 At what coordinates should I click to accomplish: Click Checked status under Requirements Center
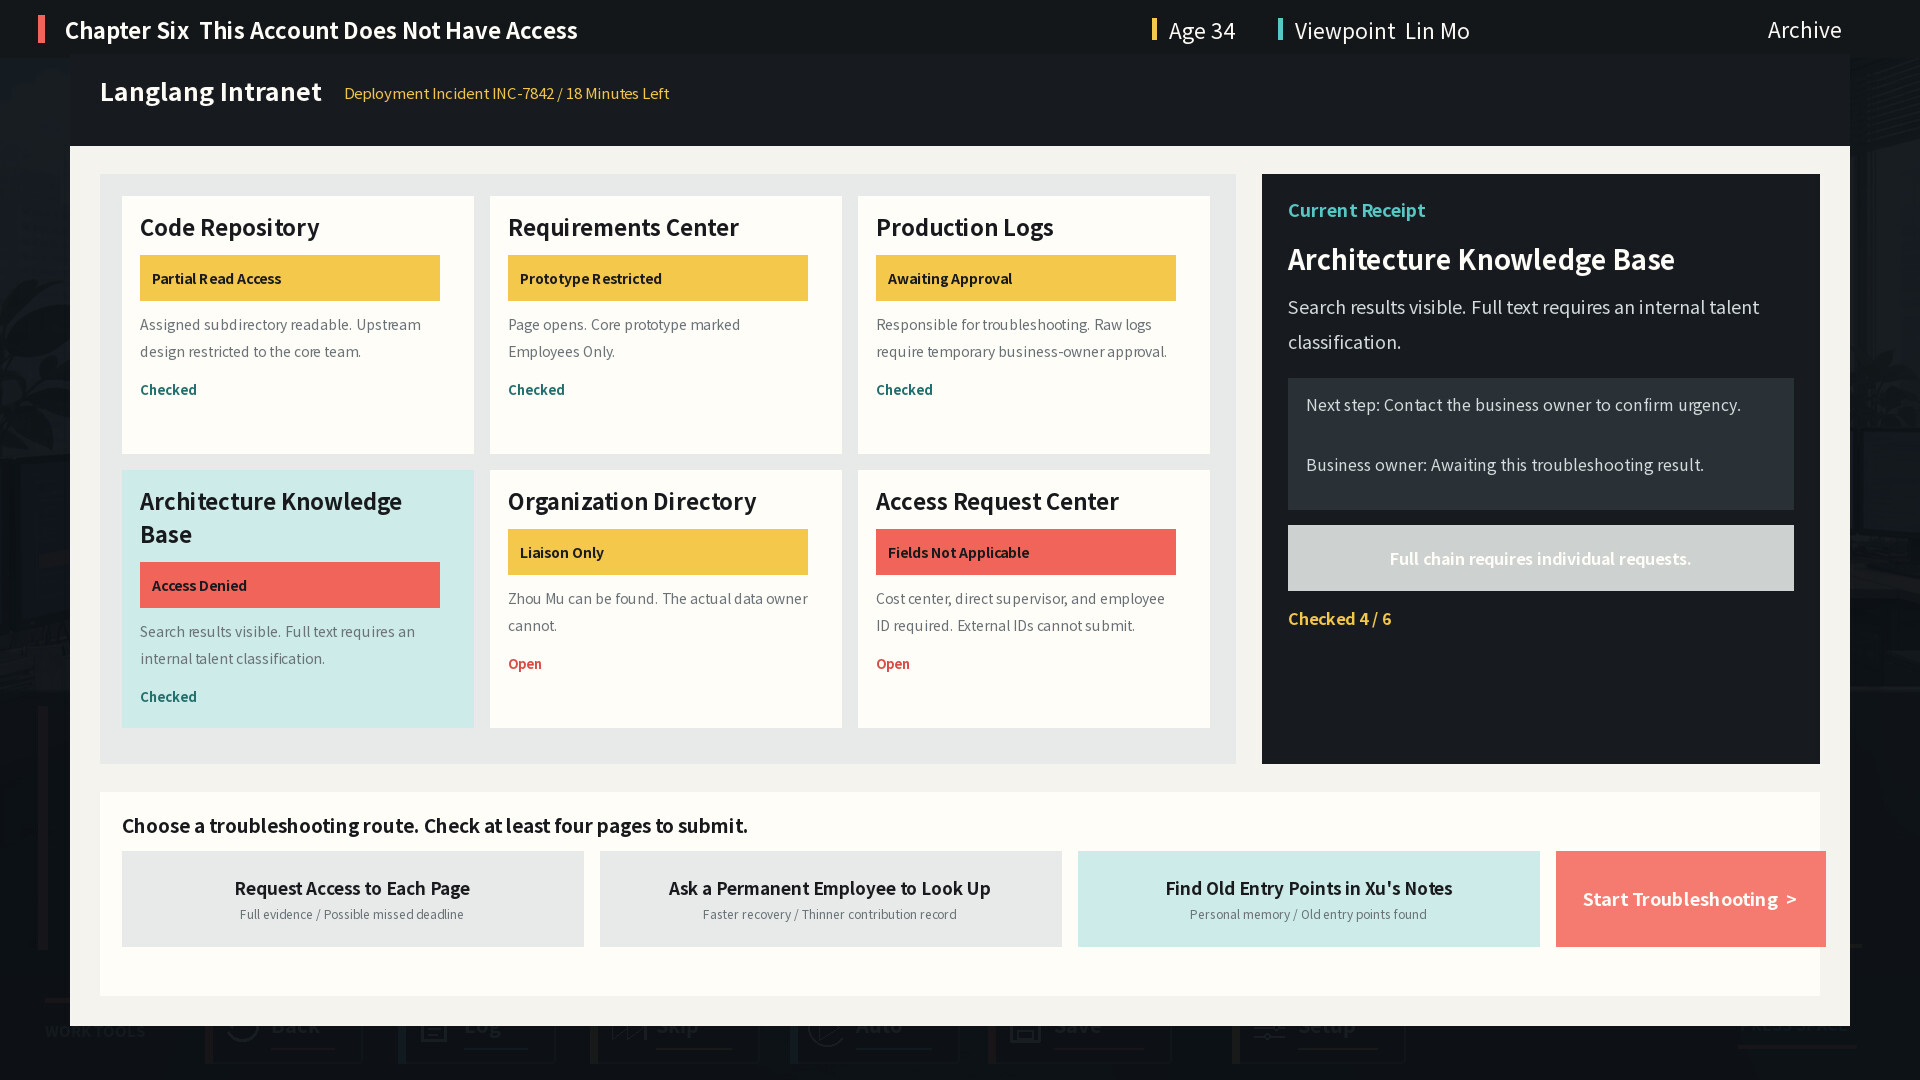tap(536, 390)
